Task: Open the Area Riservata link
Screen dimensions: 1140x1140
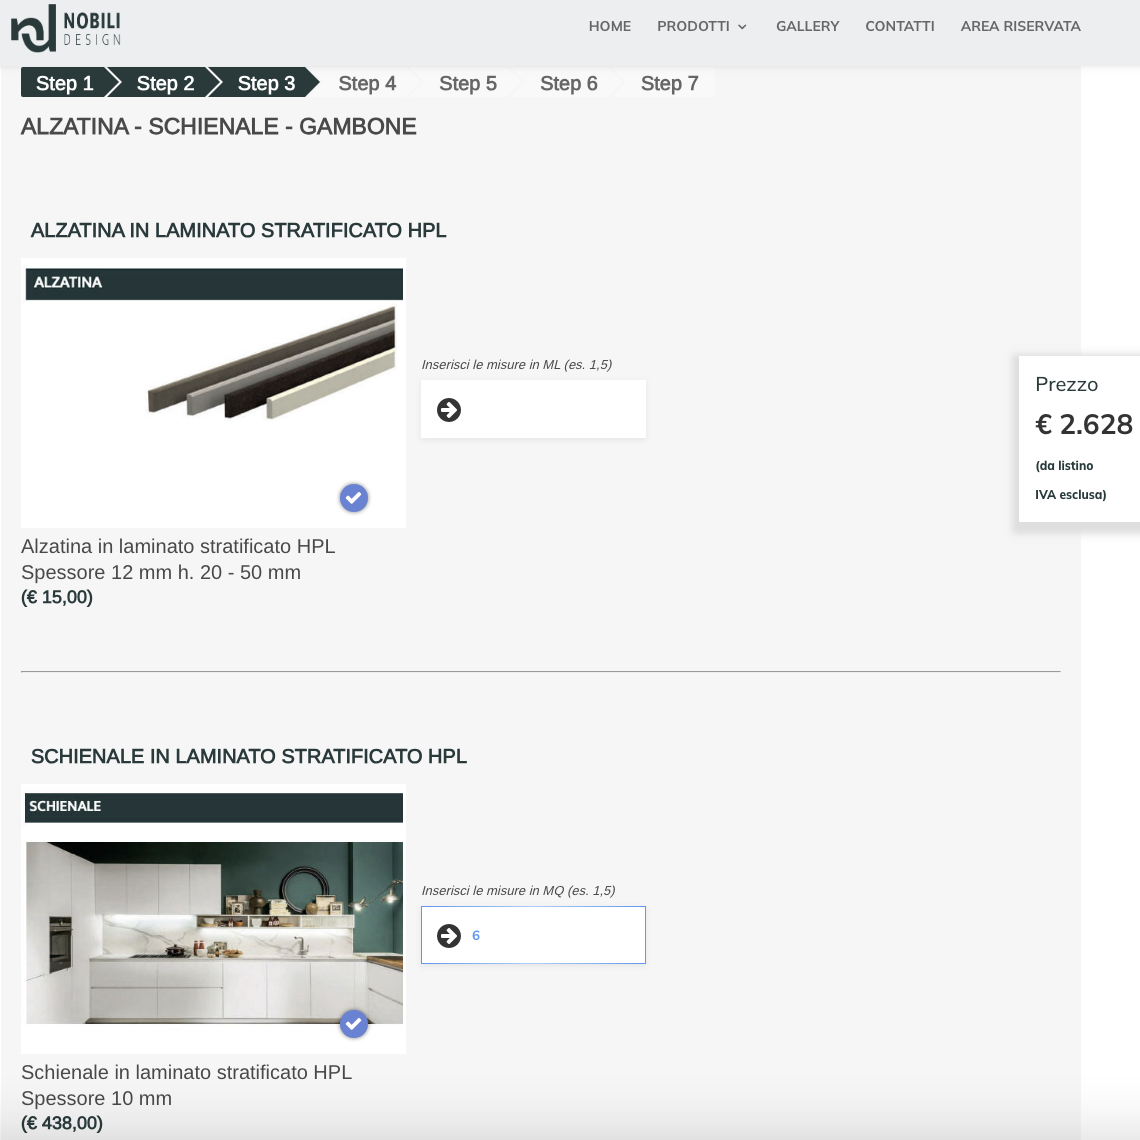Action: pyautogui.click(x=1020, y=27)
